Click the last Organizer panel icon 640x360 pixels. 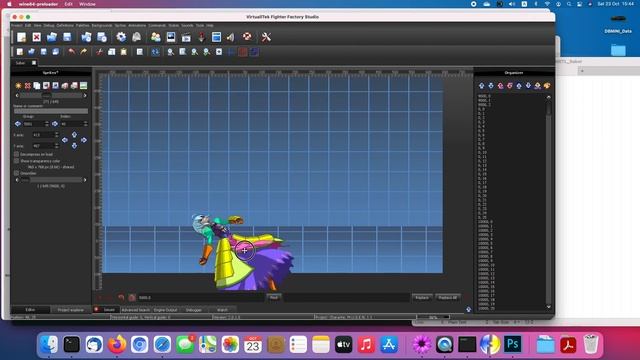pos(547,86)
